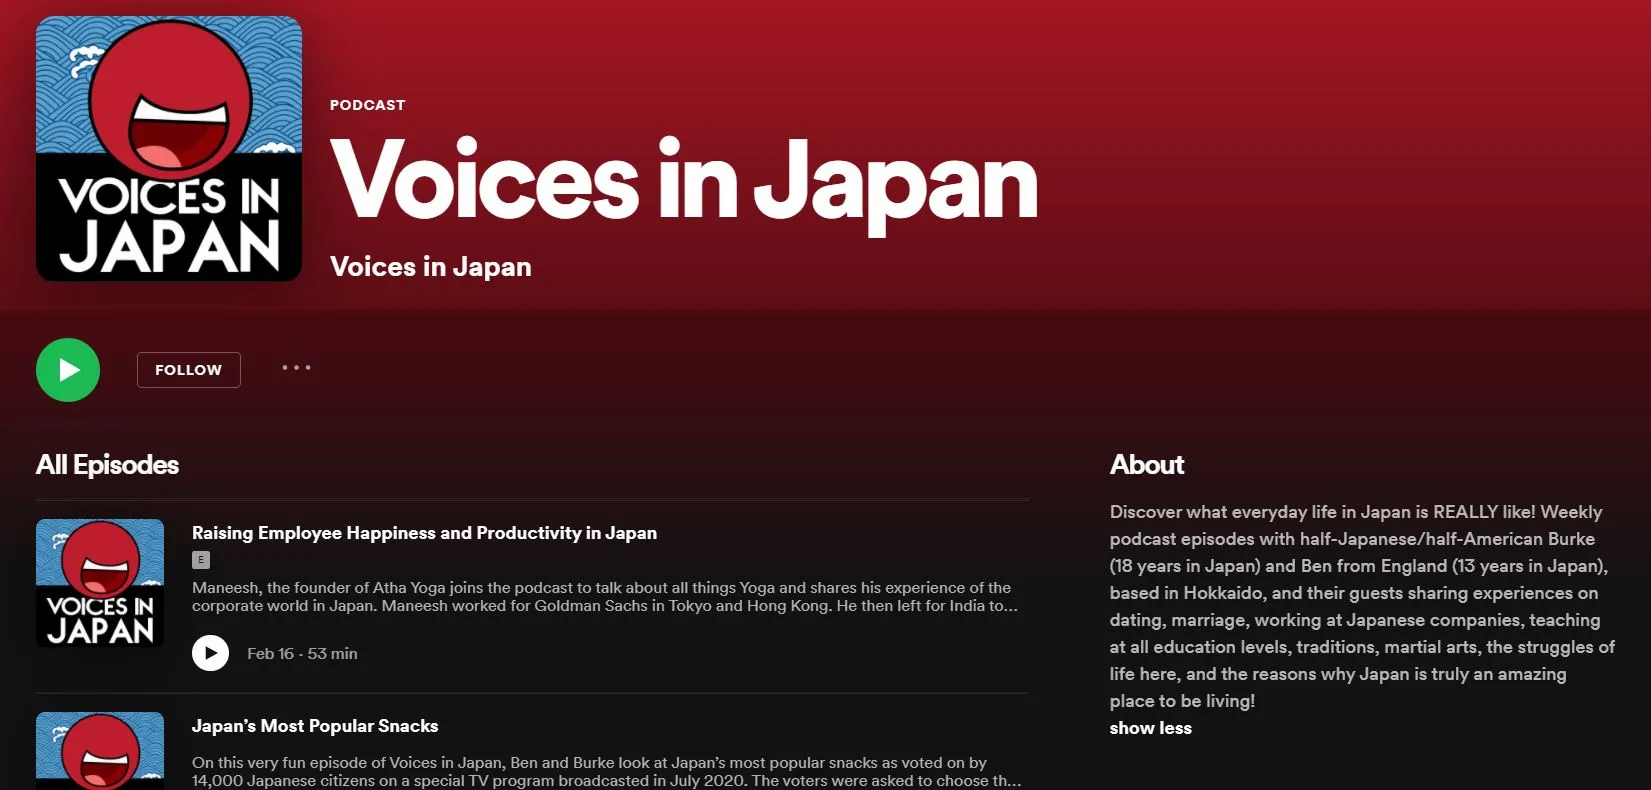The image size is (1651, 790).
Task: Click the Feb 16 · 53 min episode info
Action: [302, 653]
